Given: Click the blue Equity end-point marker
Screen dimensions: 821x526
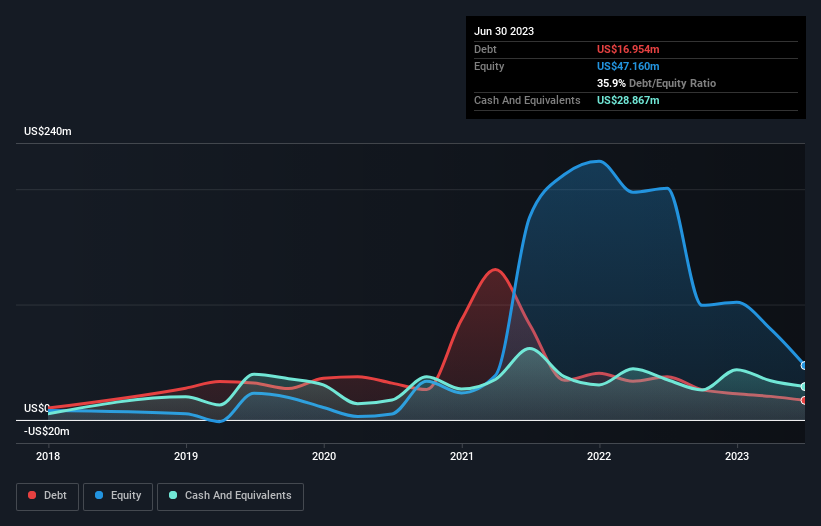Looking at the screenshot, I should (804, 365).
